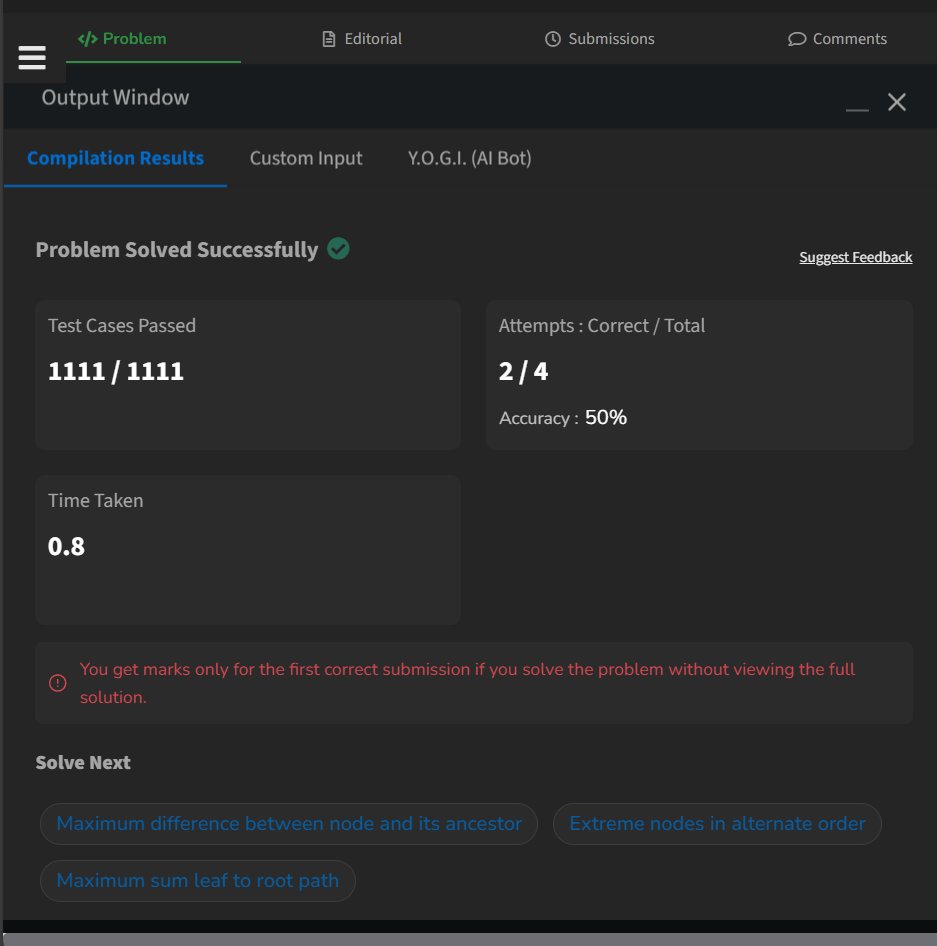Click the green success checkmark icon
The width and height of the screenshot is (937, 946).
tap(338, 249)
